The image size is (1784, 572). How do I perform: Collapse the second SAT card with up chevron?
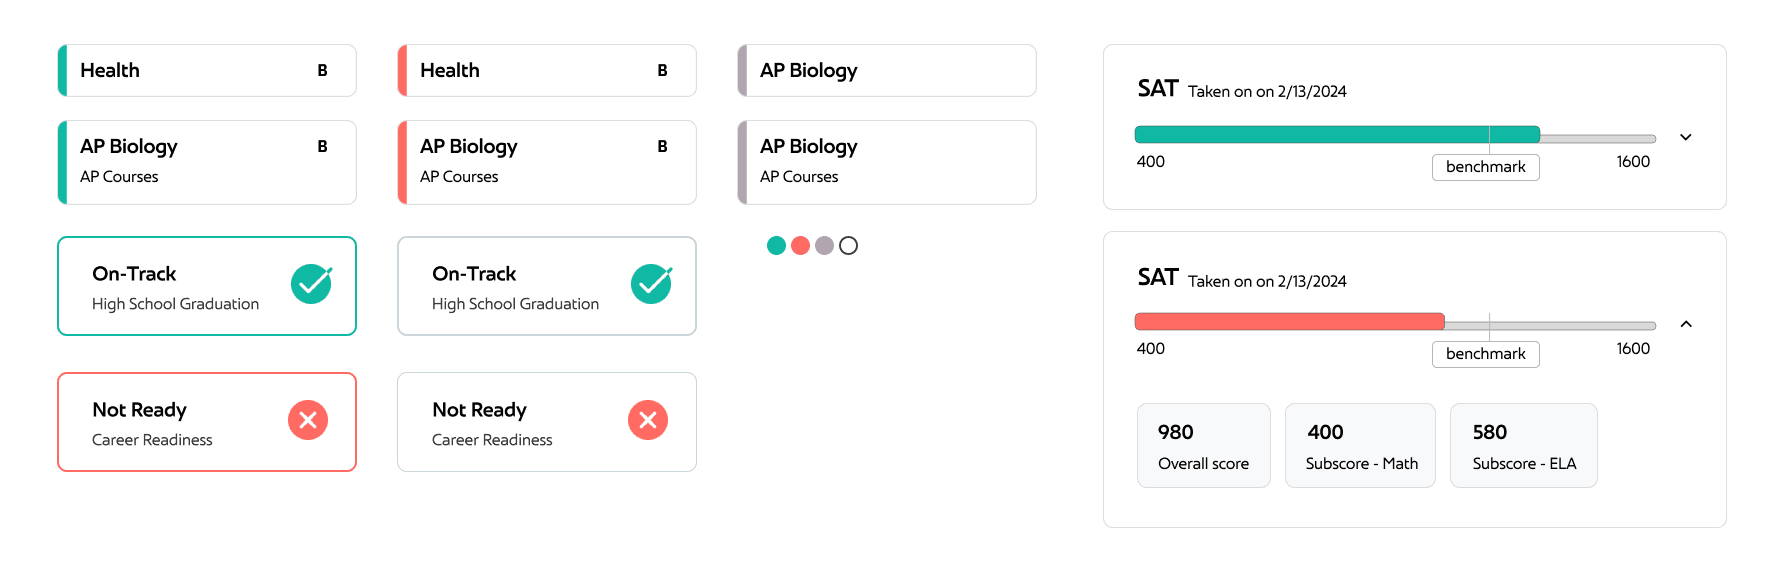(x=1686, y=324)
